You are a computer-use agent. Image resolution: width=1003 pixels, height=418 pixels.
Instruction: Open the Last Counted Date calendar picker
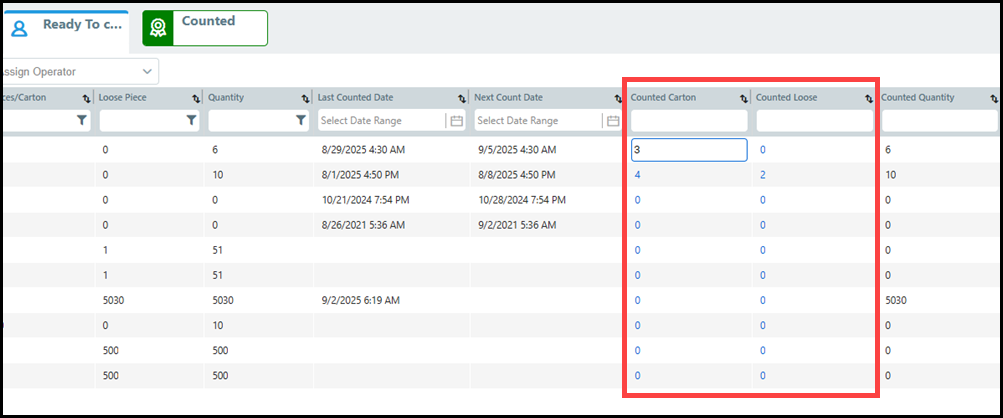456,121
